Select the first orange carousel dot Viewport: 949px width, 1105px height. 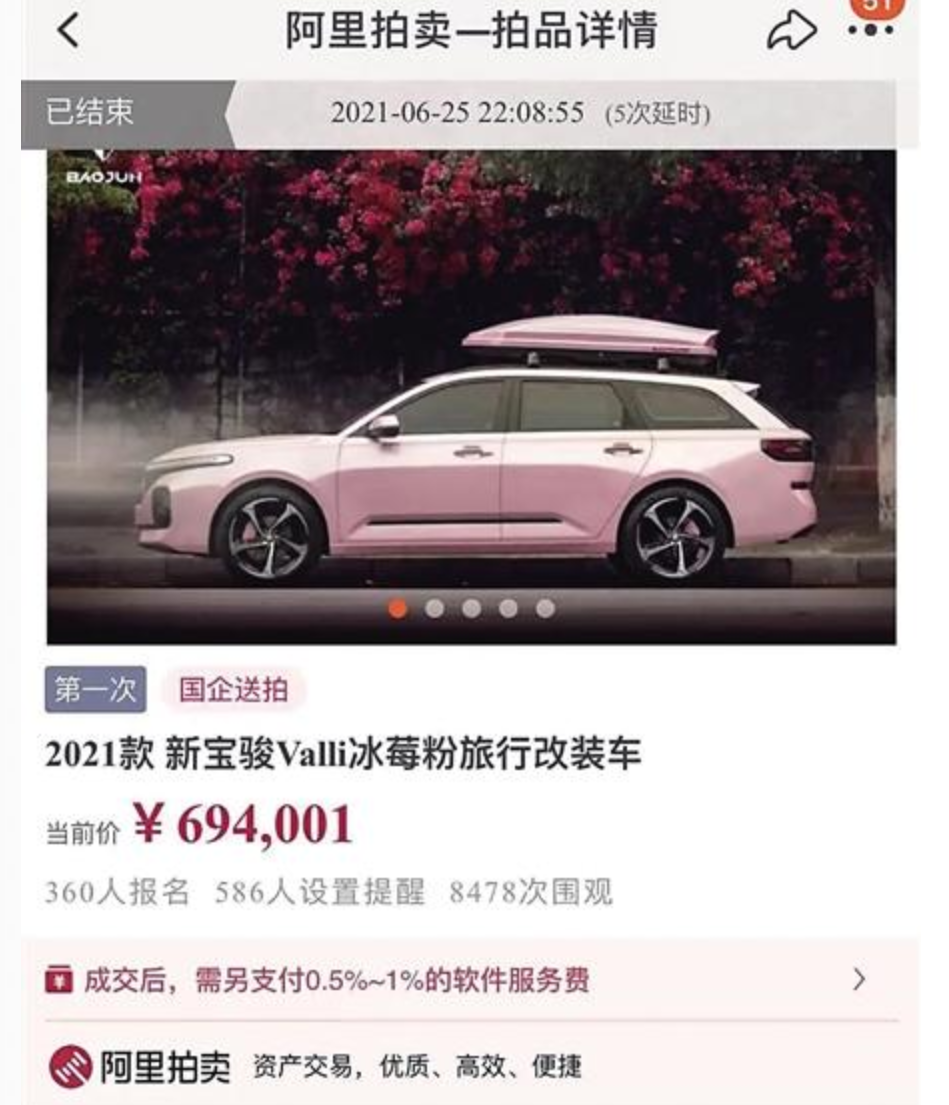click(398, 608)
